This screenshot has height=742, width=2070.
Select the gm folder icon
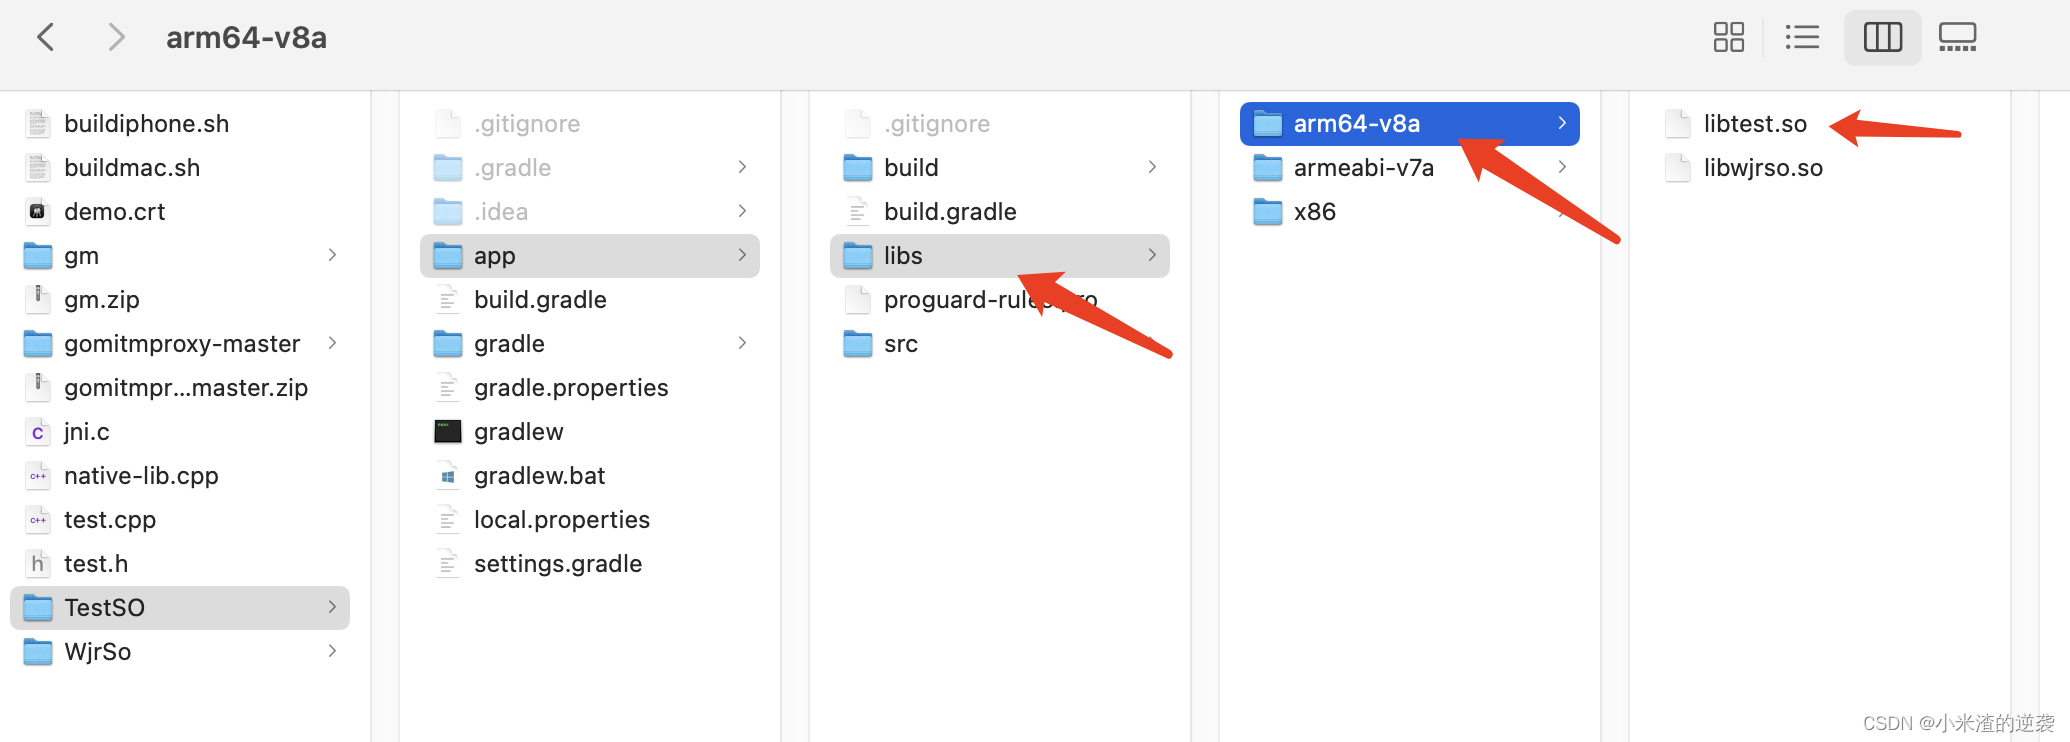pos(38,256)
